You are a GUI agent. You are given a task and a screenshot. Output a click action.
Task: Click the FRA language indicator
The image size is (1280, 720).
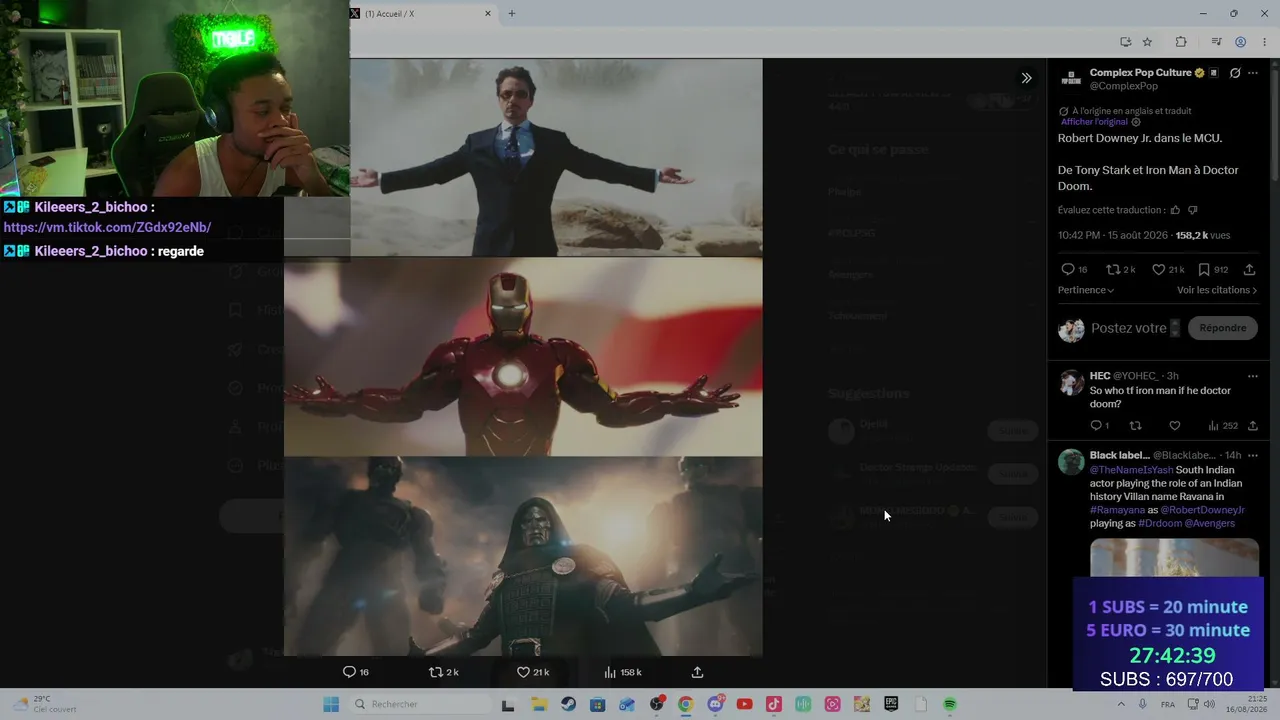(1167, 705)
